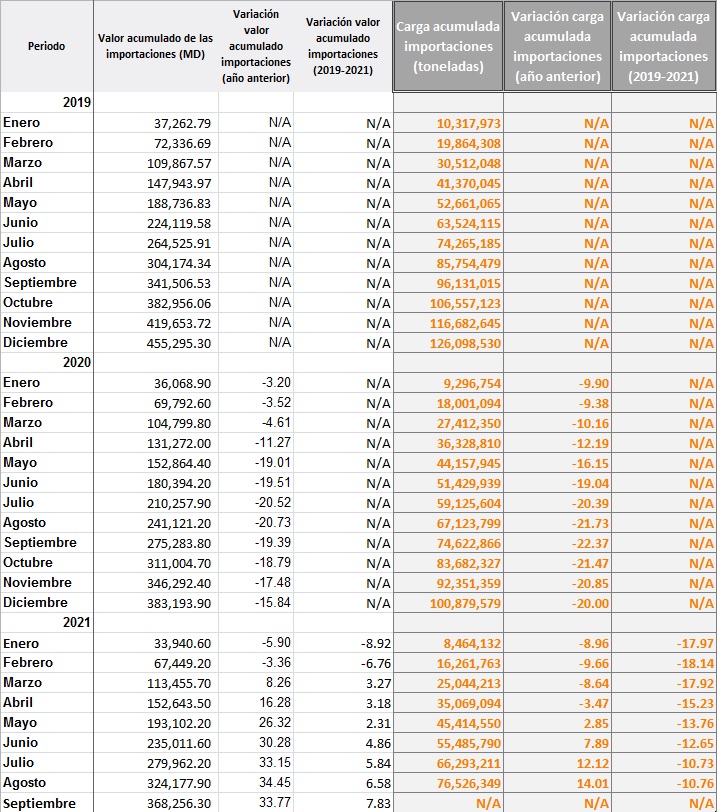The height and width of the screenshot is (812, 717).
Task: Select cargo variation cell -17.97
Action: [664, 643]
